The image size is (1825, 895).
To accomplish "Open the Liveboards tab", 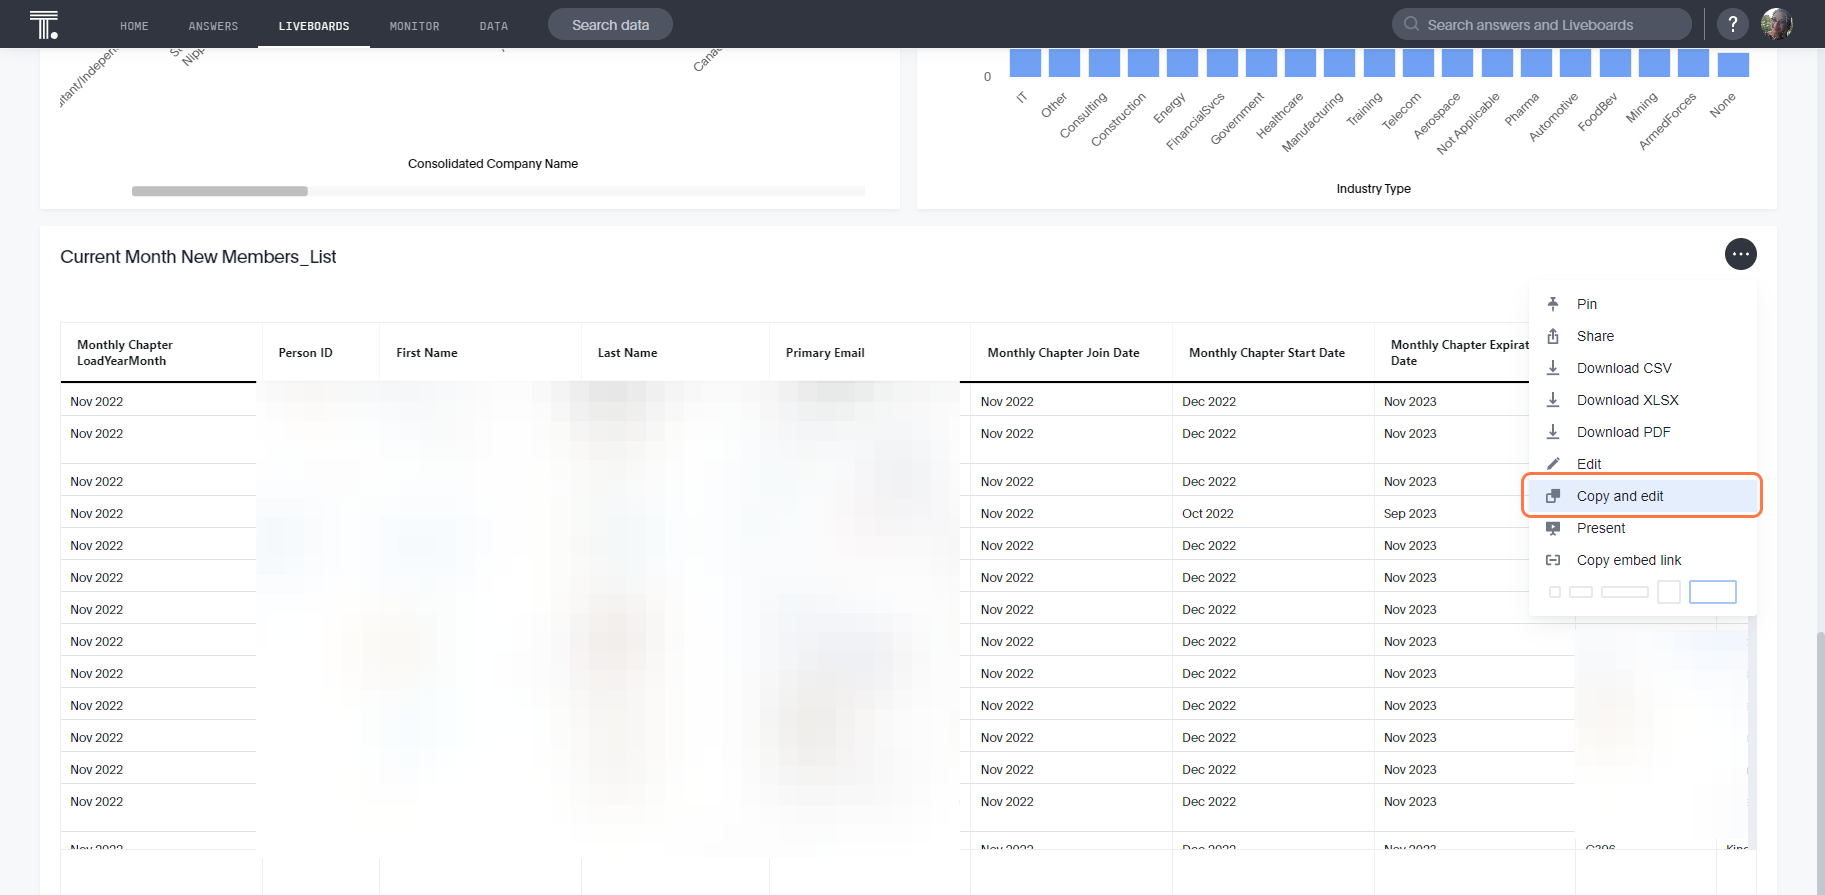I will (x=314, y=26).
